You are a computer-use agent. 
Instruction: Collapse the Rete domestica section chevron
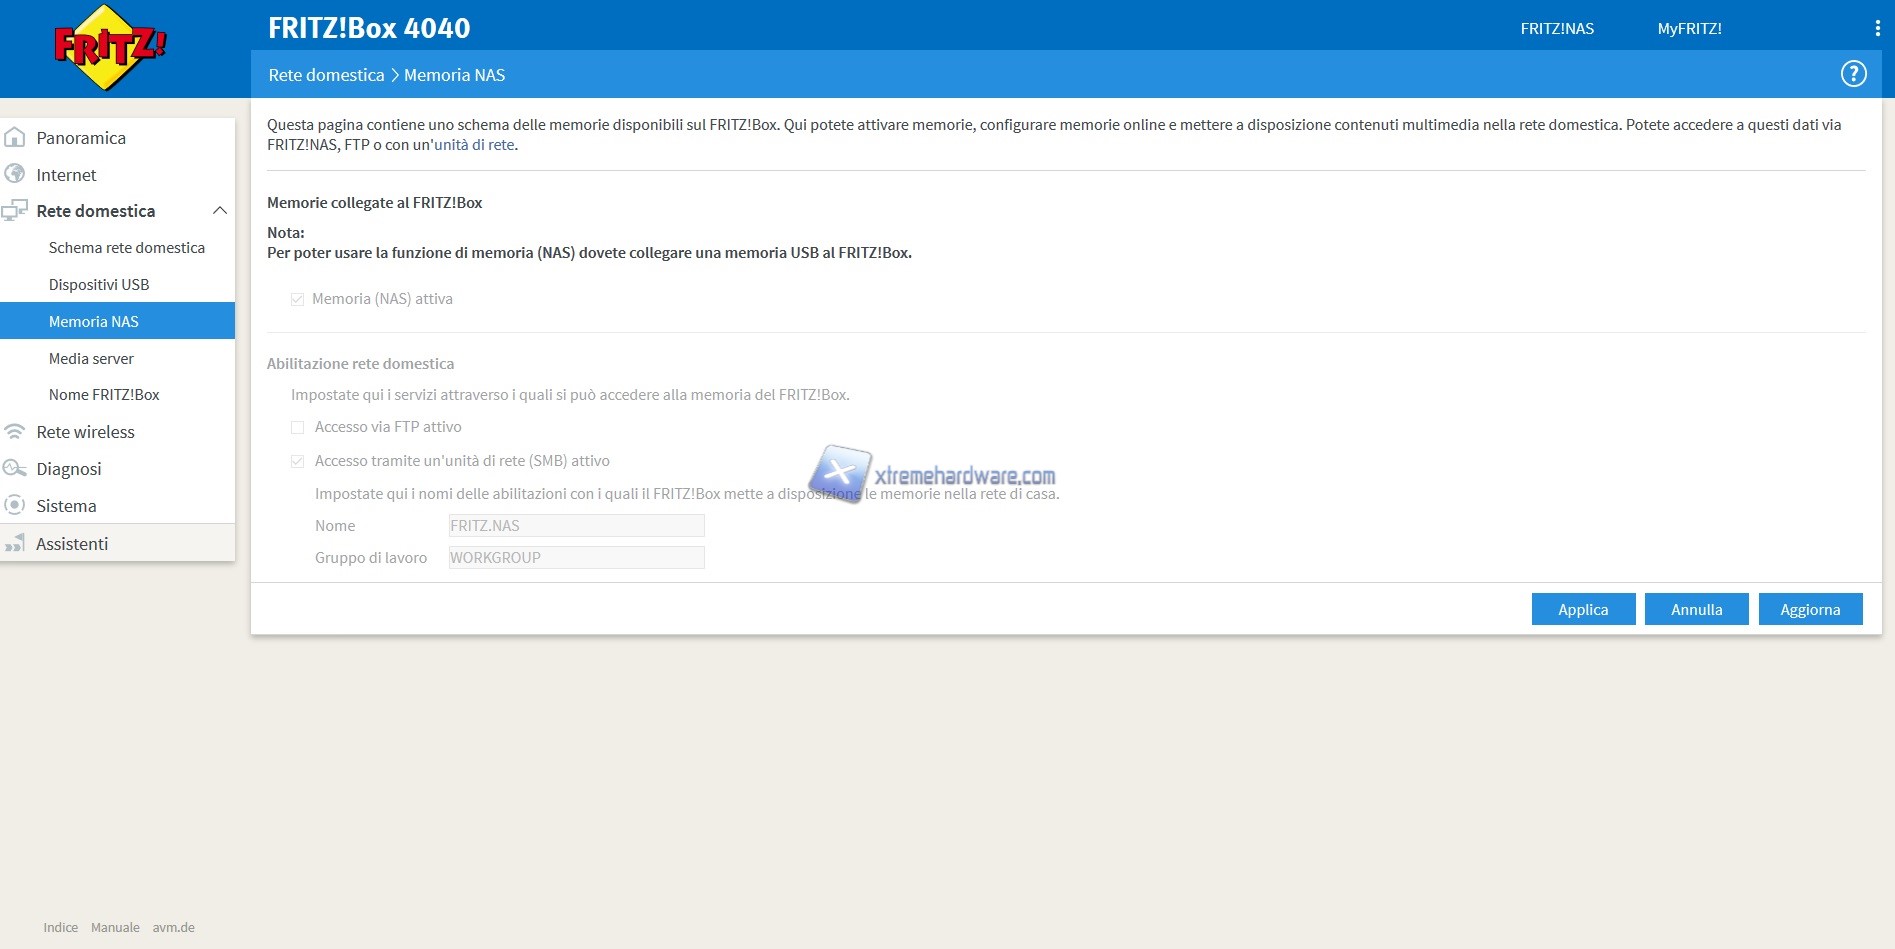click(x=220, y=211)
